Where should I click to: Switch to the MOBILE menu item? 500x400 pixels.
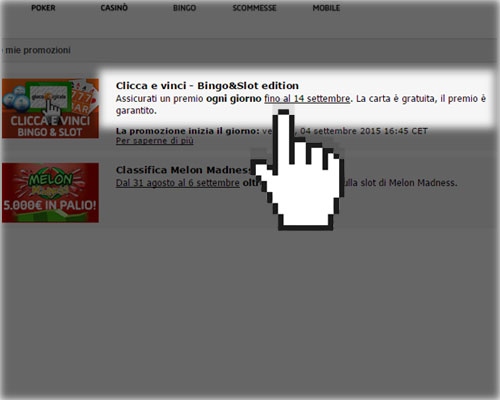pos(326,8)
